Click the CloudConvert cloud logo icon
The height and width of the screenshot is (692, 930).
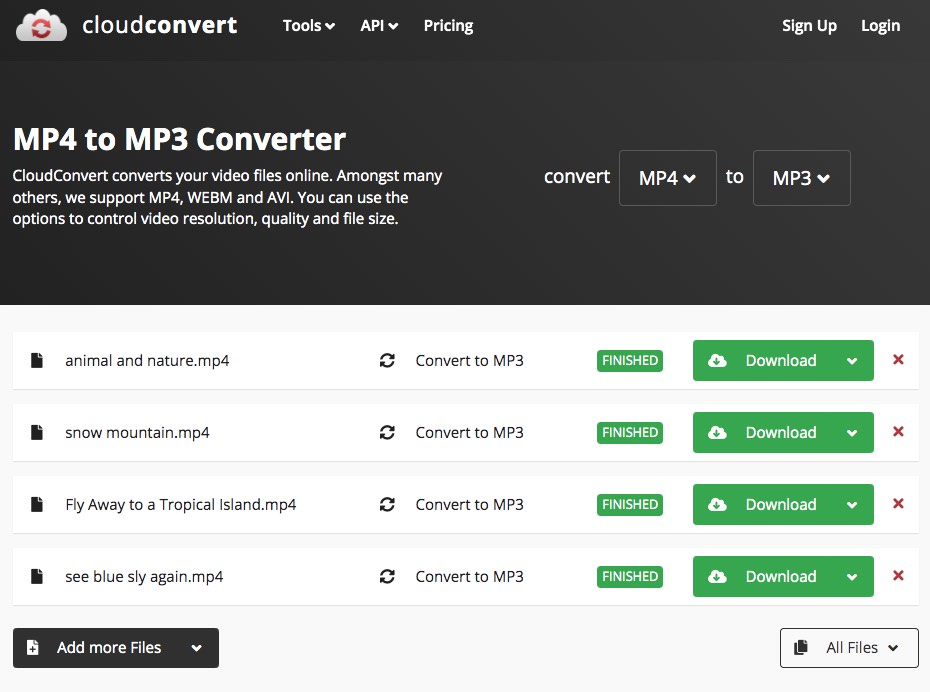tap(40, 25)
